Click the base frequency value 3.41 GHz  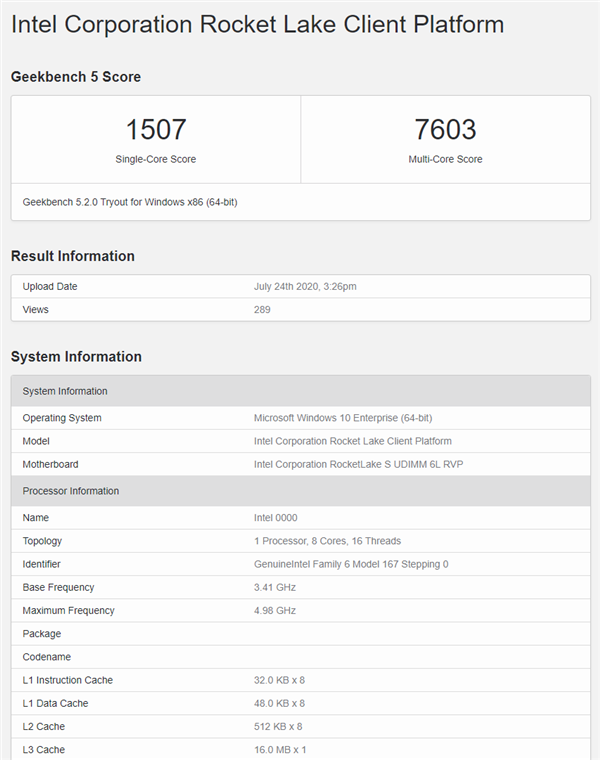tap(276, 587)
